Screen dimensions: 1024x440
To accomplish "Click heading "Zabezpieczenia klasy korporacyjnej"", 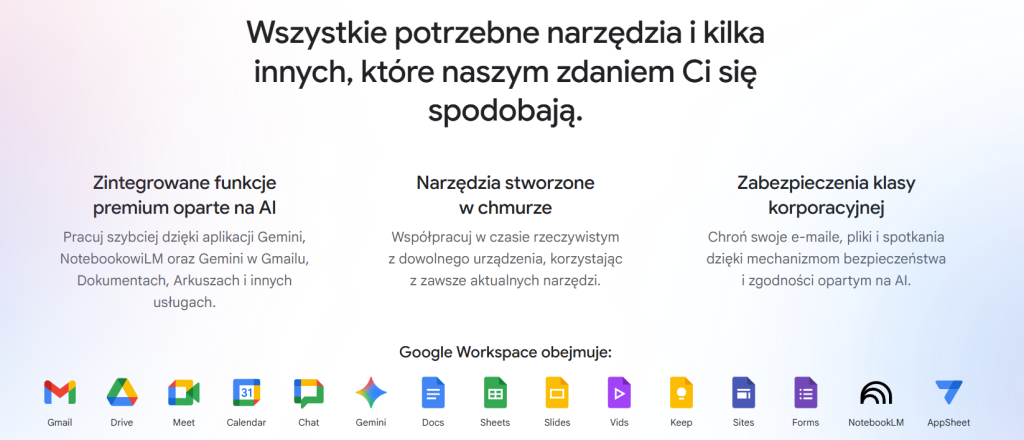I will pyautogui.click(x=826, y=195).
